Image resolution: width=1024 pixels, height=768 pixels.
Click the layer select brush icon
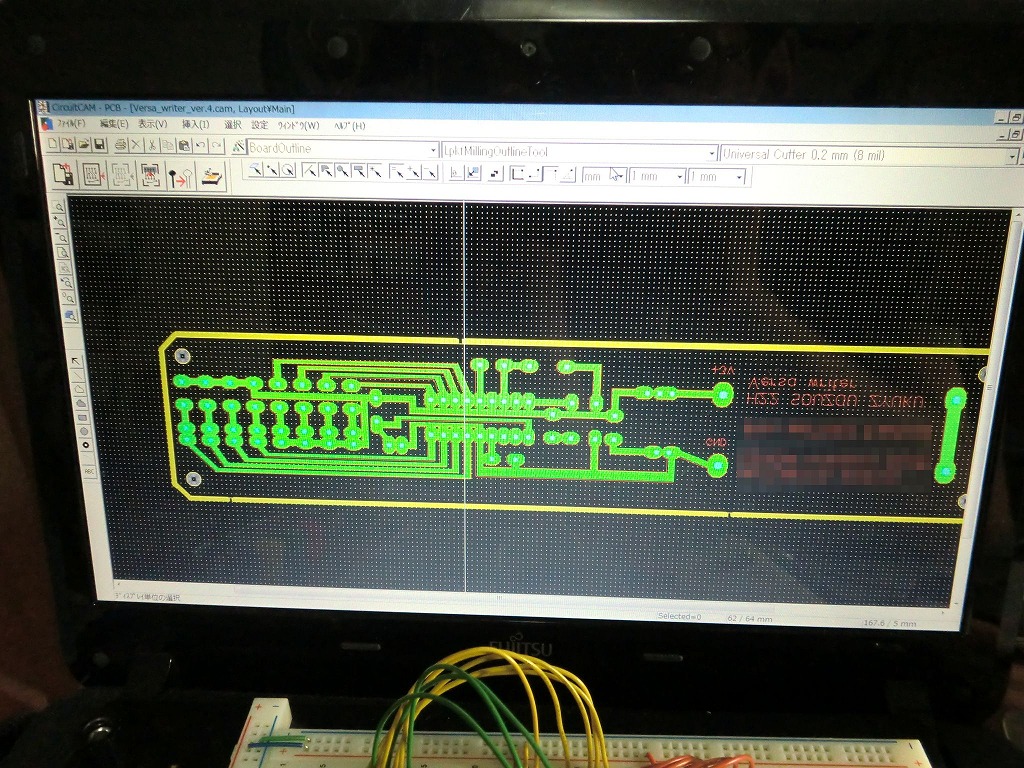tap(239, 147)
